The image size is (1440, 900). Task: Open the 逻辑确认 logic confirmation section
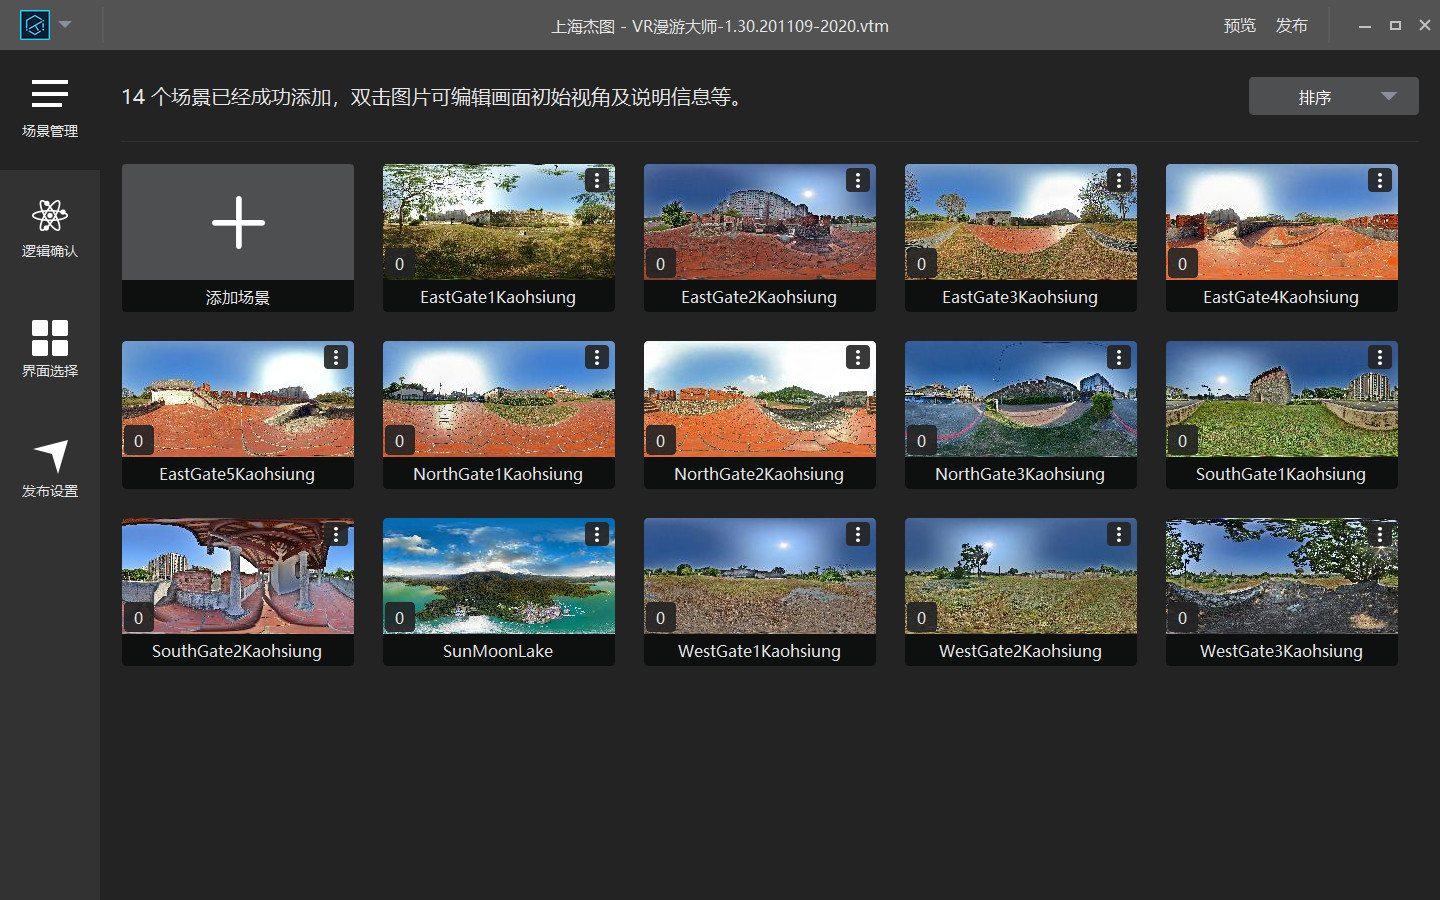point(49,228)
